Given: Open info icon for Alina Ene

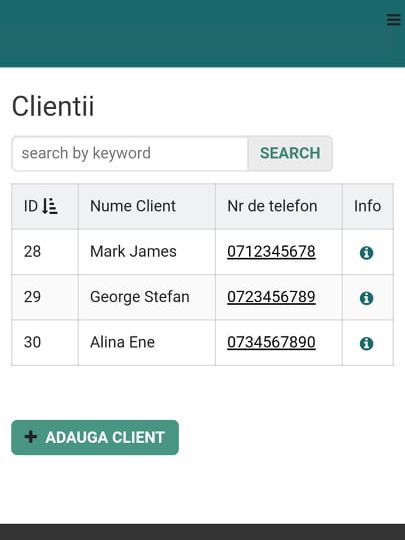Looking at the screenshot, I should (x=366, y=343).
